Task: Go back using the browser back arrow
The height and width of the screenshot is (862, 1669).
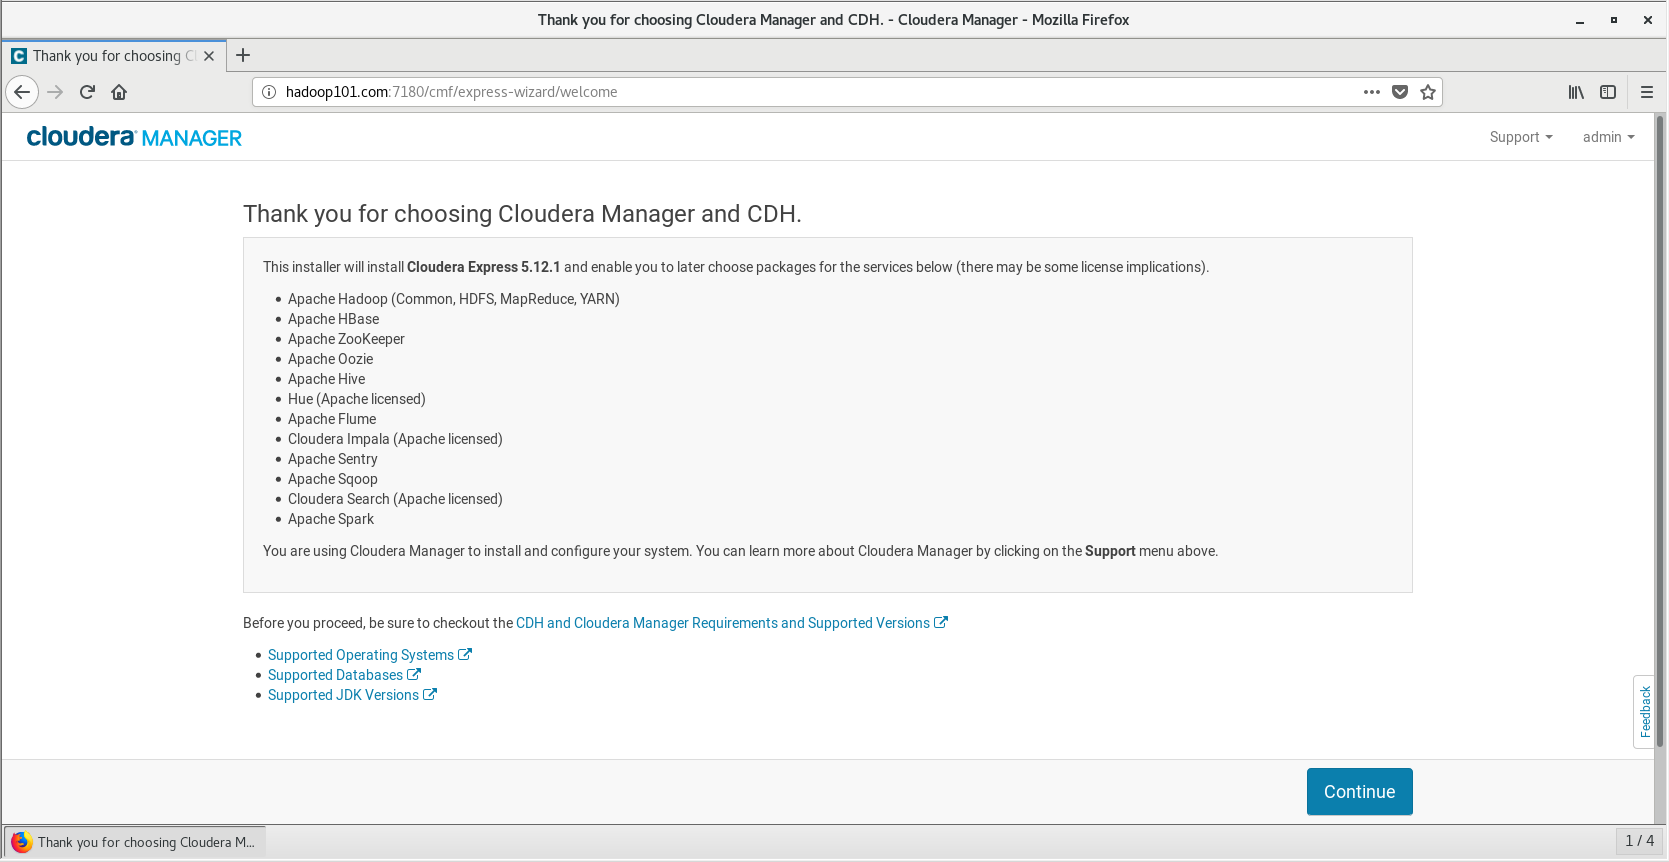Action: [x=22, y=92]
